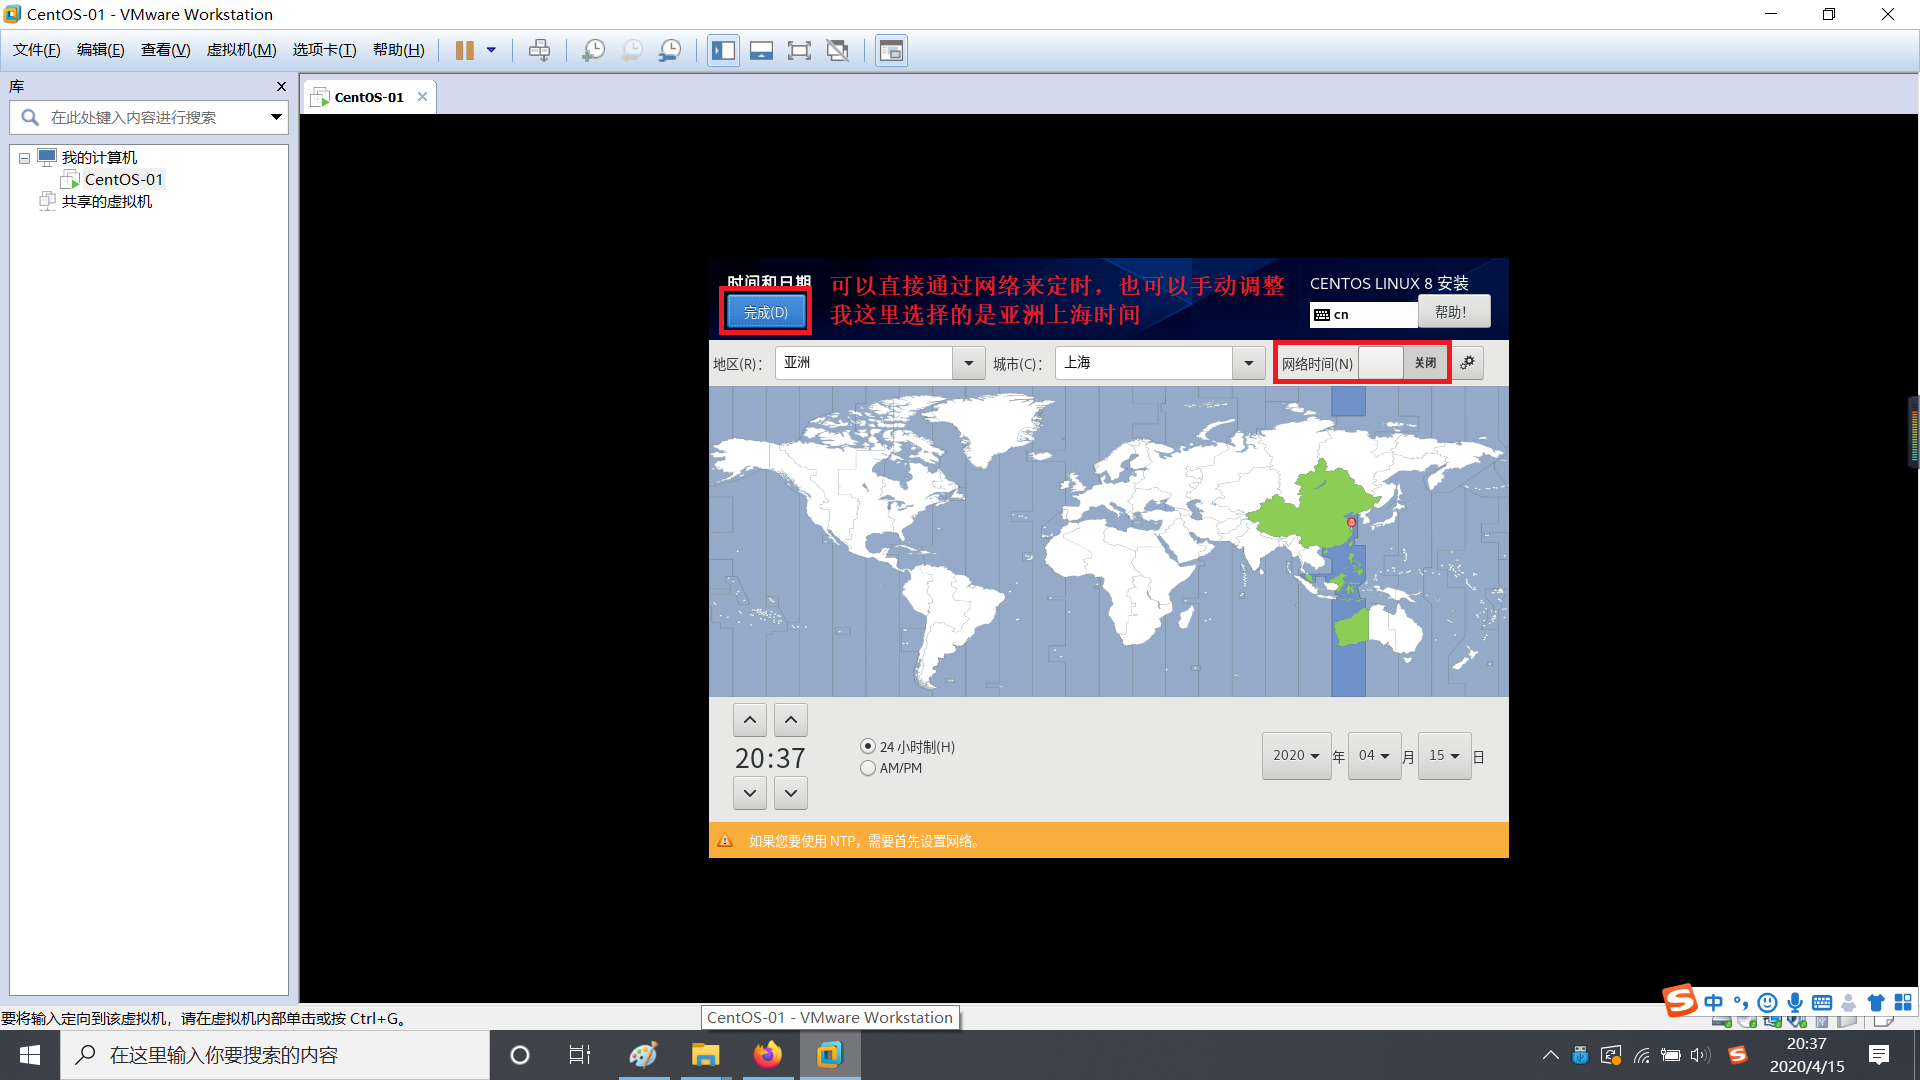This screenshot has width=1920, height=1080.
Task: Open File Explorer from taskbar
Action: [706, 1055]
